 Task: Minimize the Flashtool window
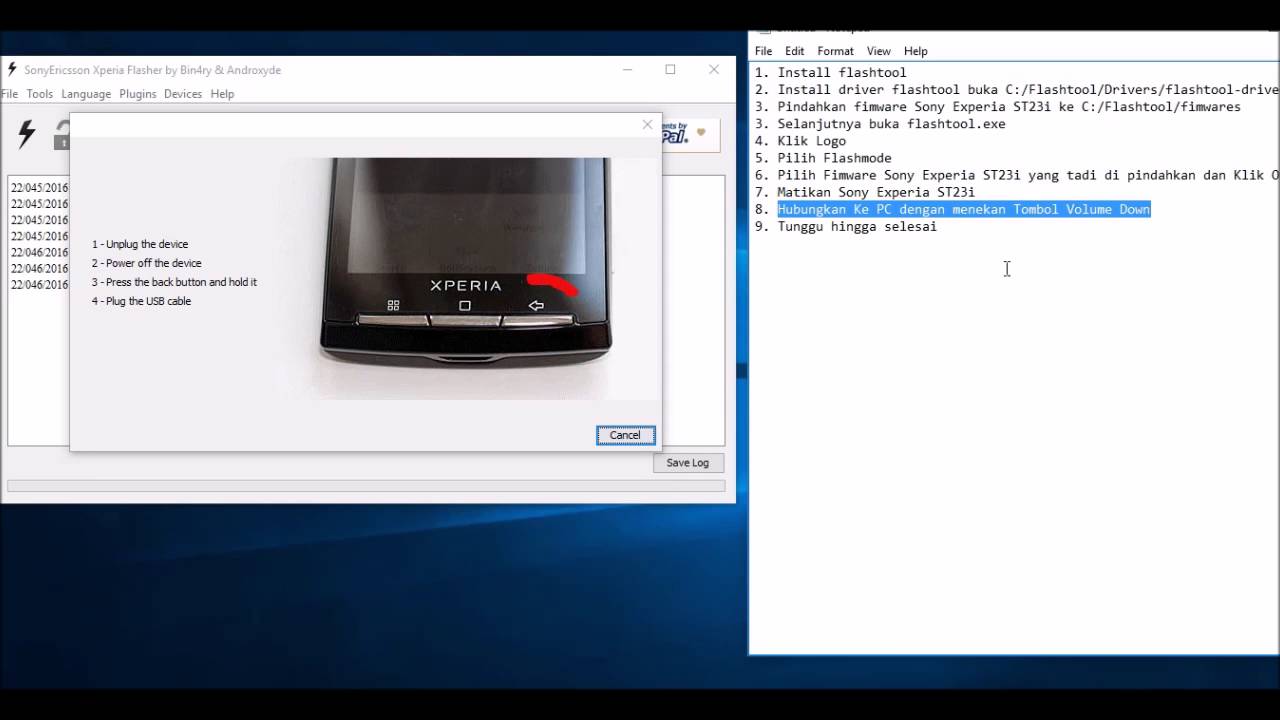[627, 70]
